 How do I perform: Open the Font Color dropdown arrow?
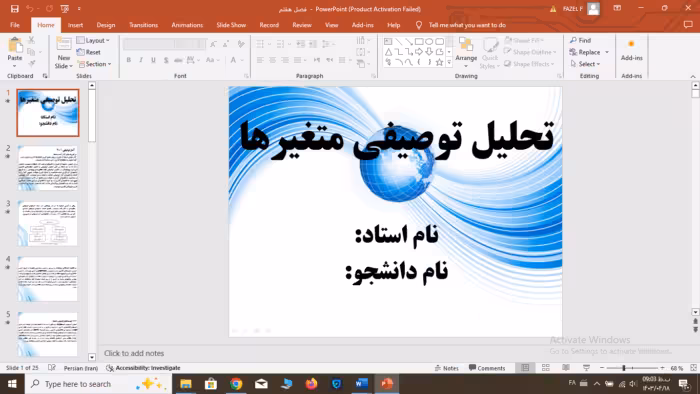click(242, 60)
